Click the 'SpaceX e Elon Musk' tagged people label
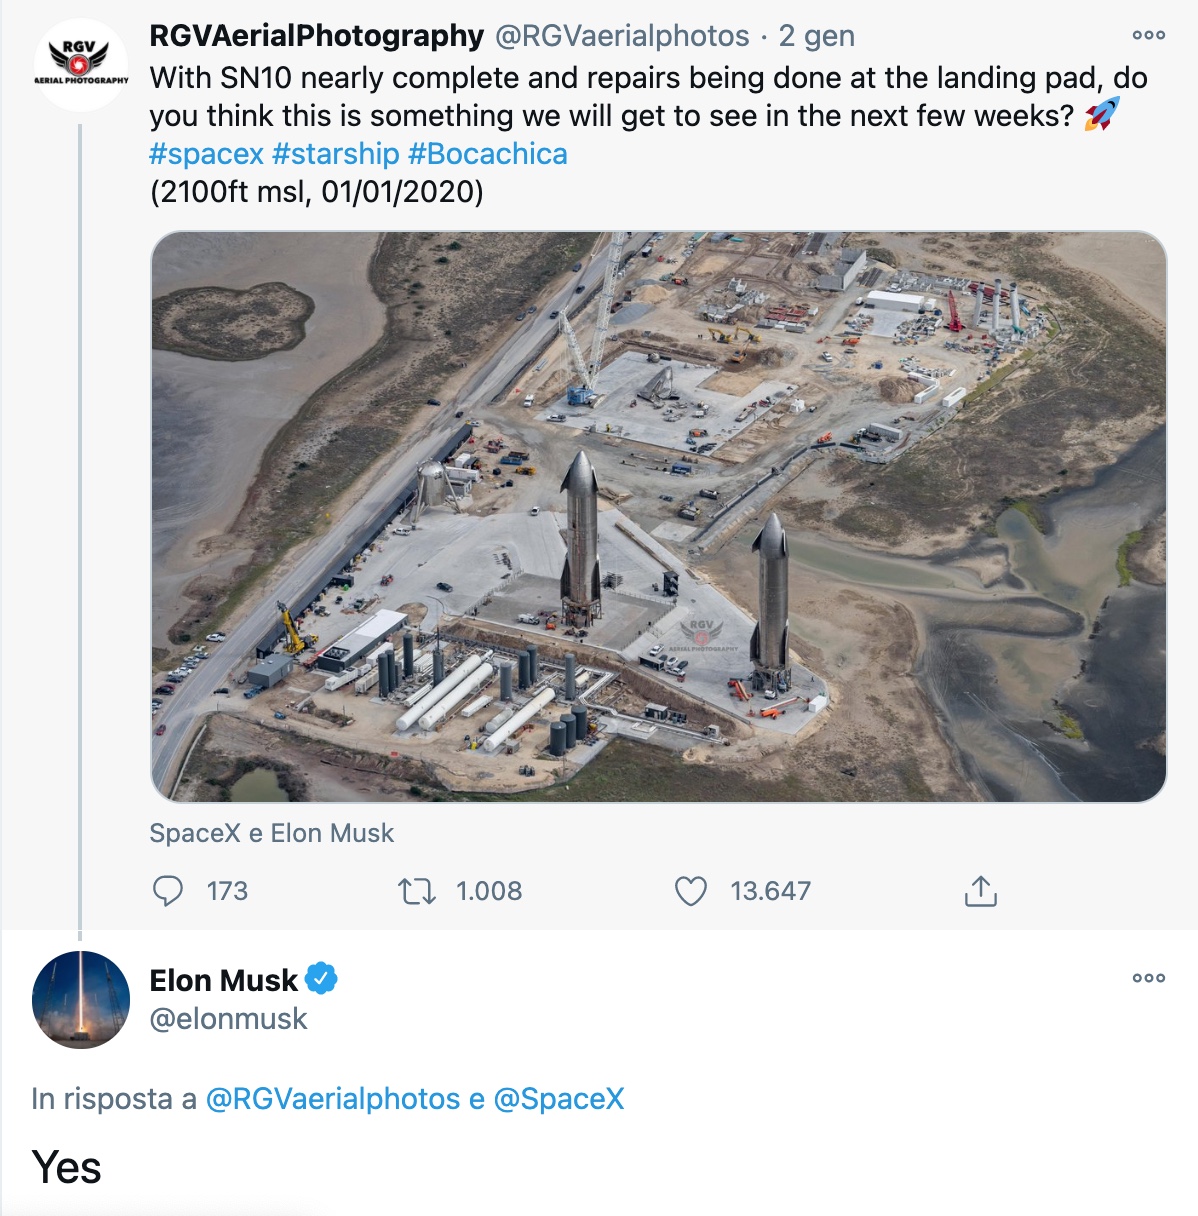The height and width of the screenshot is (1216, 1198). pyautogui.click(x=271, y=833)
